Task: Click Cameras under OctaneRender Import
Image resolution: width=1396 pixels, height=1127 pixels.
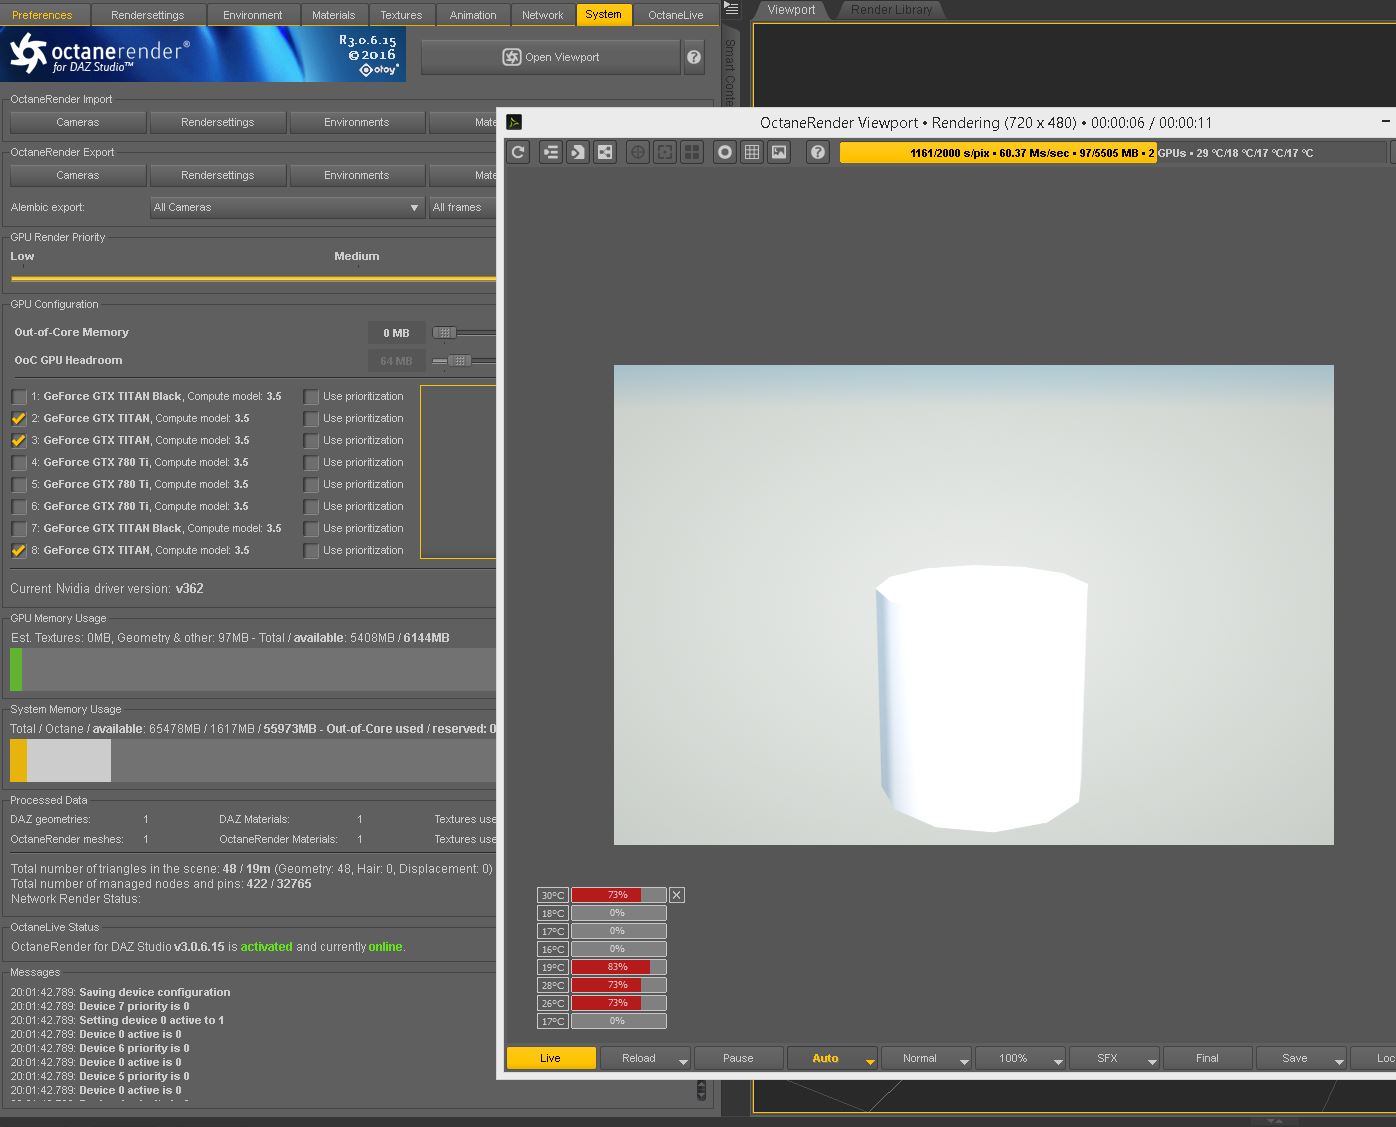Action: pyautogui.click(x=78, y=122)
